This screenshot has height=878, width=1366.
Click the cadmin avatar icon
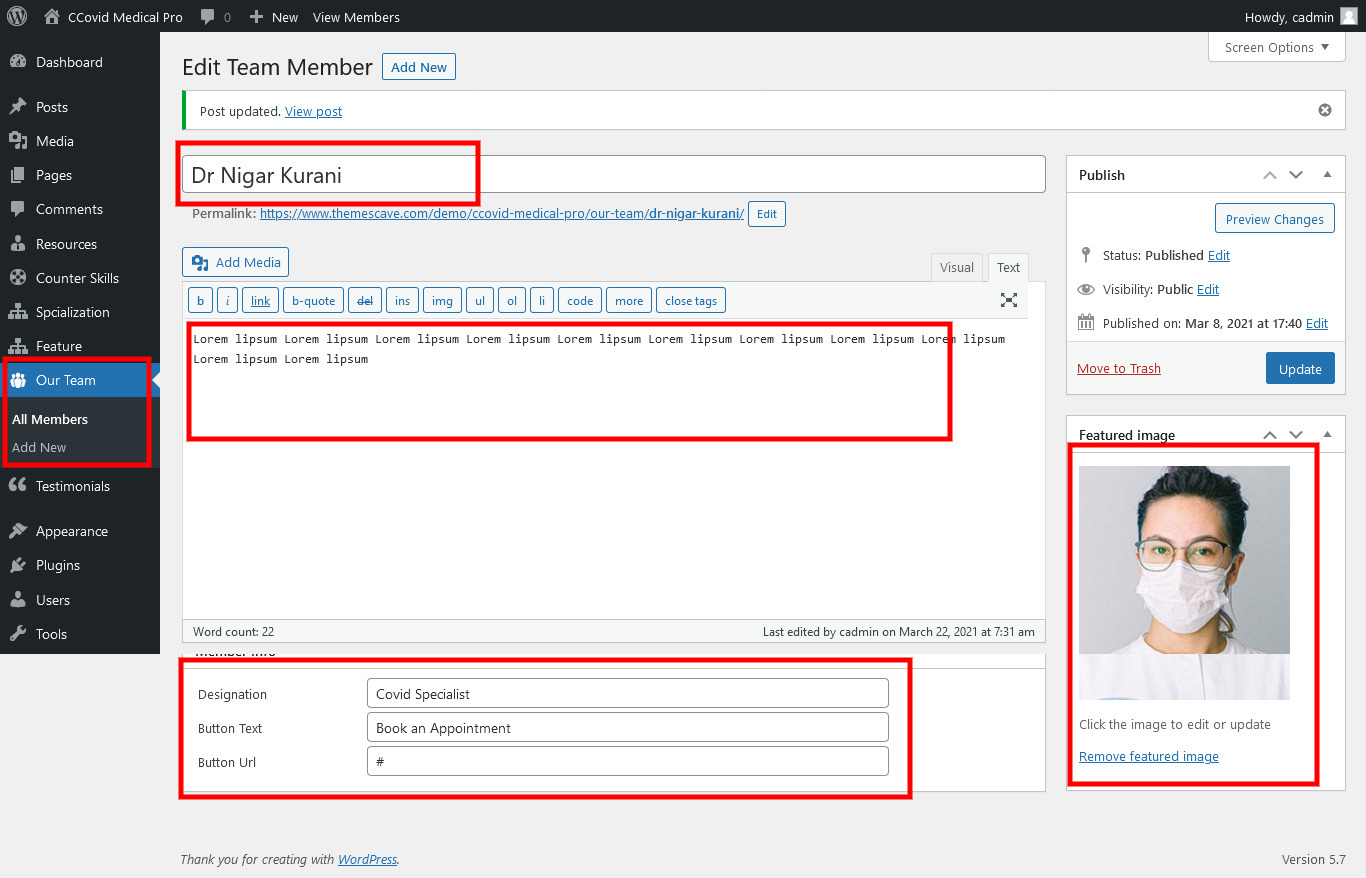(x=1349, y=16)
